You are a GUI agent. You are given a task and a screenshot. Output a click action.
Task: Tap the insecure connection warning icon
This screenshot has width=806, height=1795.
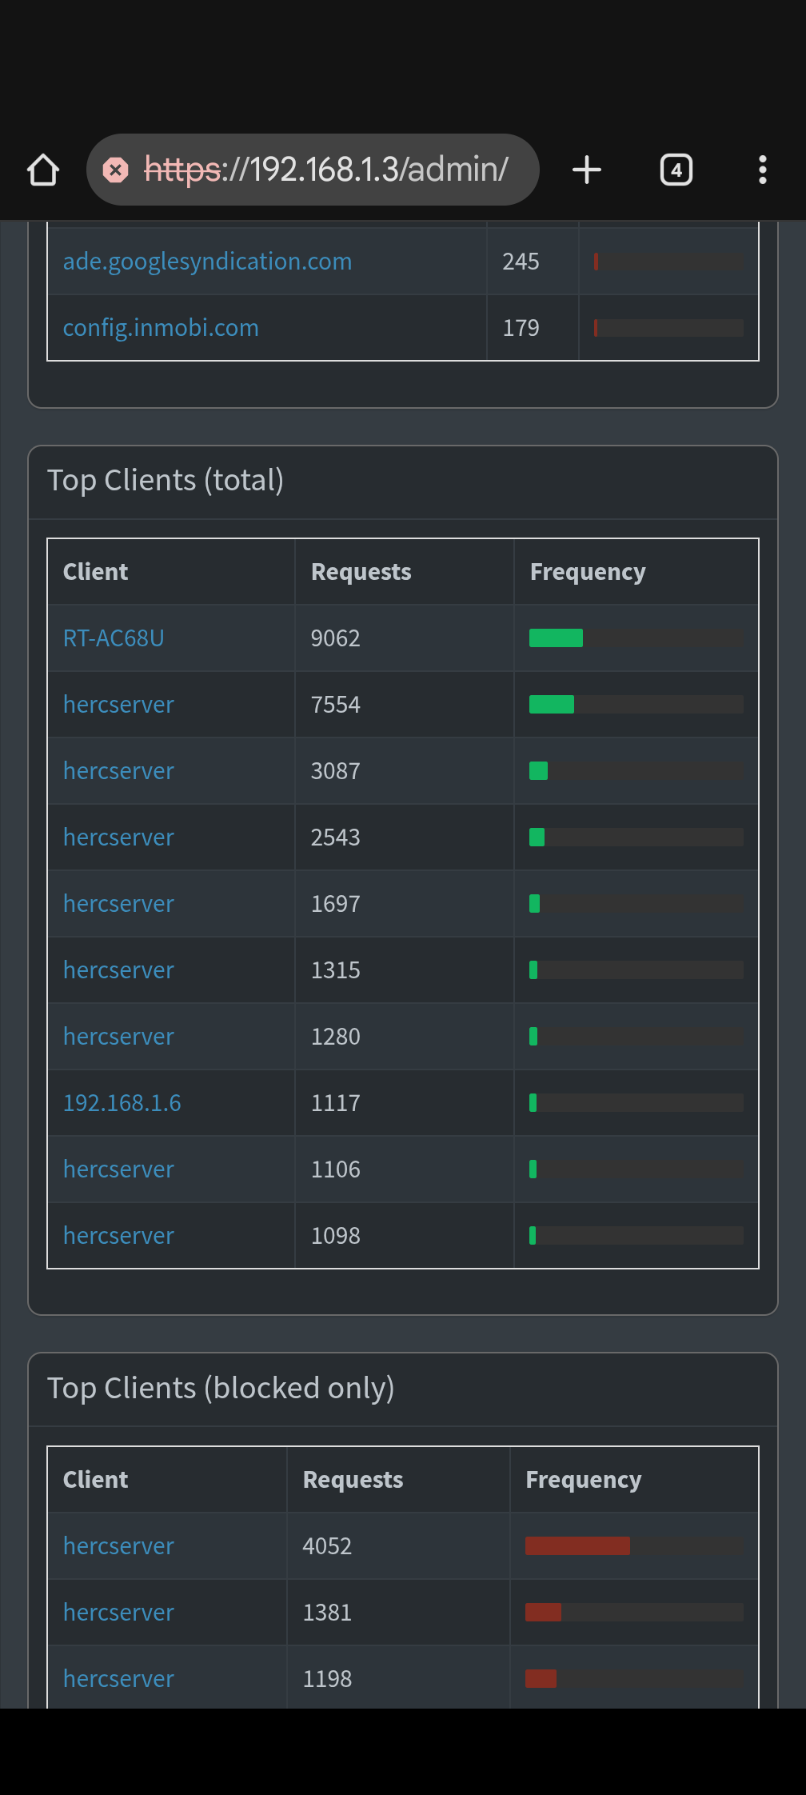pos(116,170)
